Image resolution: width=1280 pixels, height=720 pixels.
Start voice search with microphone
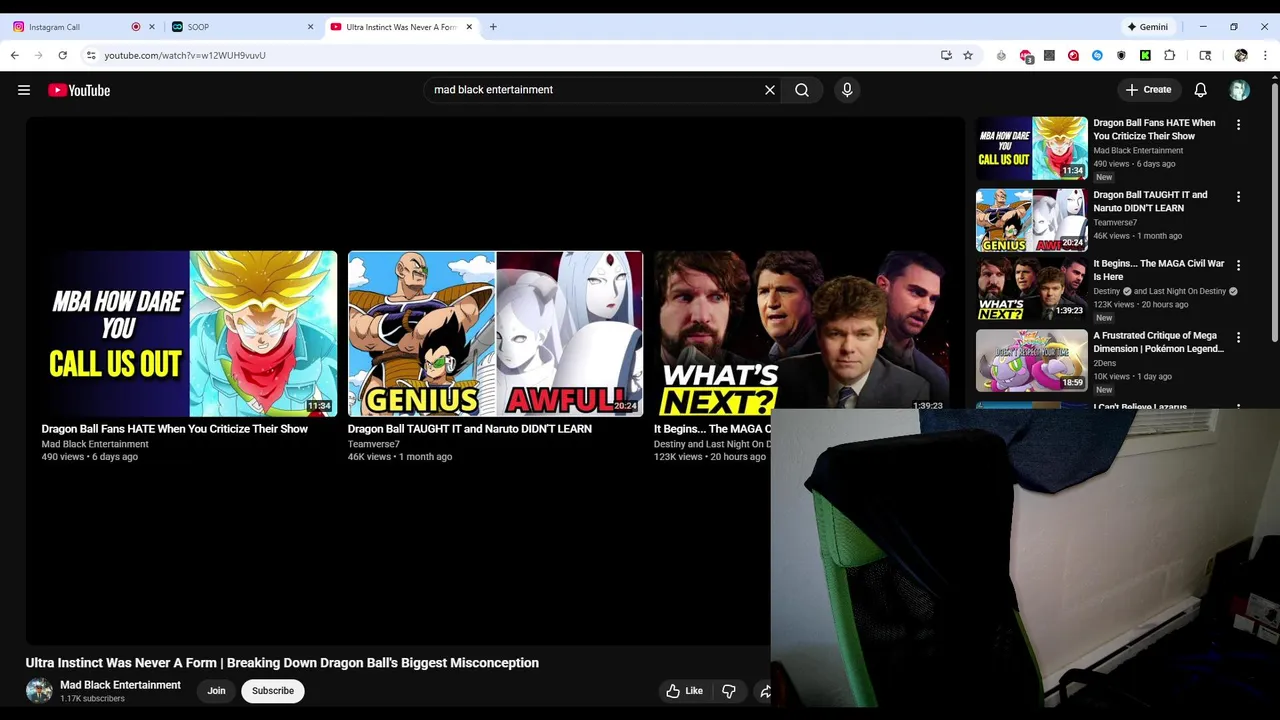tap(847, 90)
